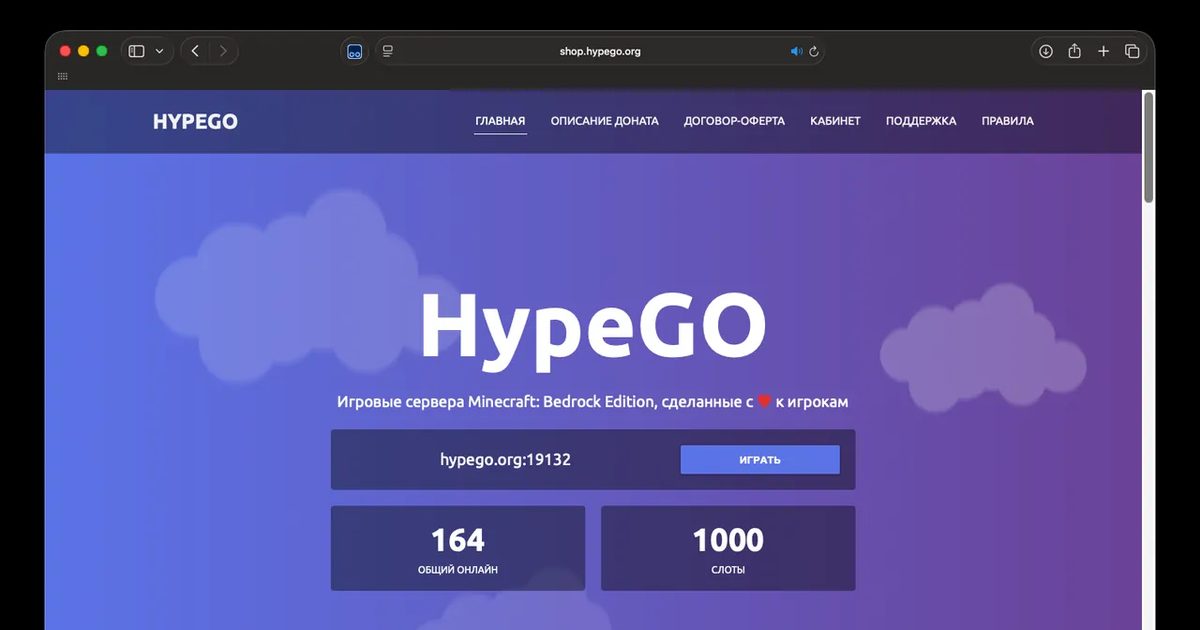Close the window with the red button
Image resolution: width=1200 pixels, height=630 pixels.
pyautogui.click(x=66, y=51)
